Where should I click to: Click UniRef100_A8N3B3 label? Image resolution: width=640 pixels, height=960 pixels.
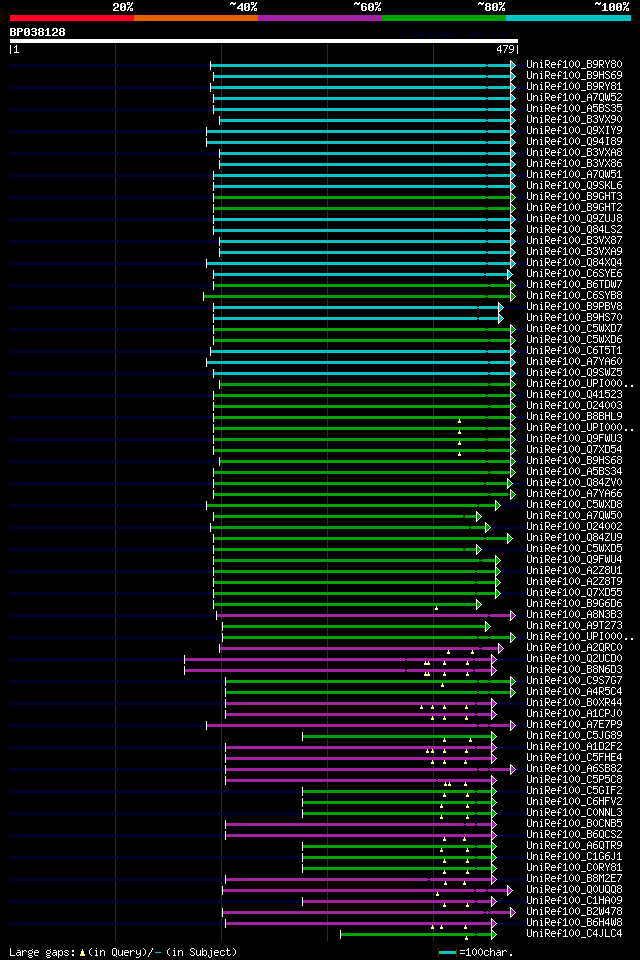[x=574, y=615]
